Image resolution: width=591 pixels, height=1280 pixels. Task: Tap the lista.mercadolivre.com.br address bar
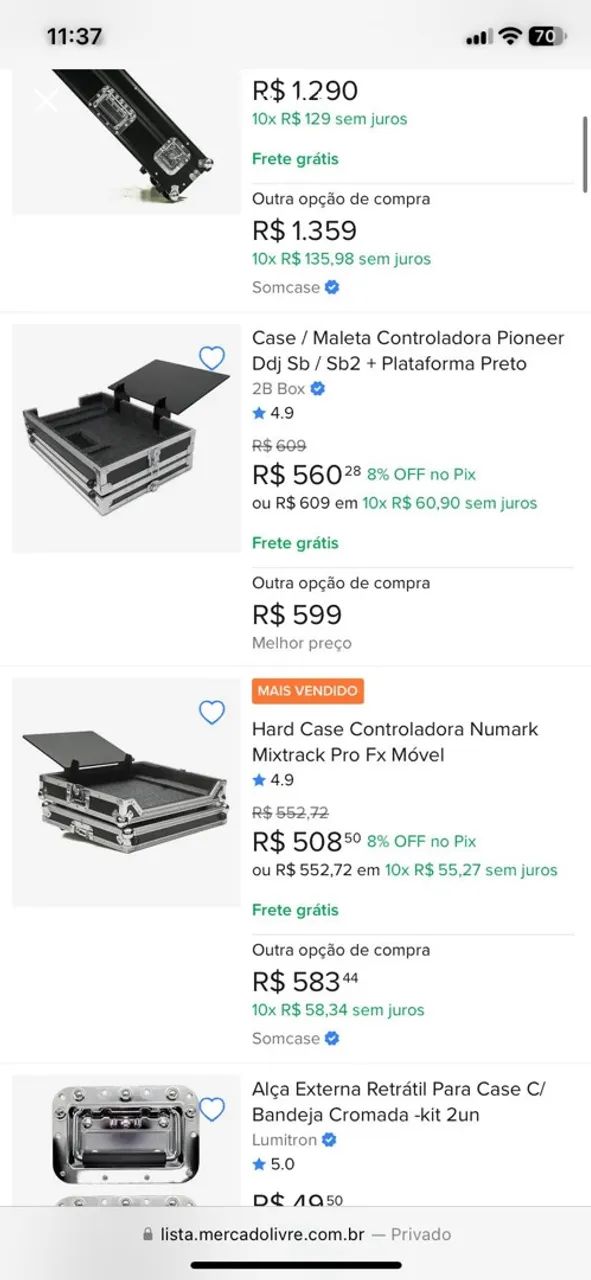[x=296, y=1234]
